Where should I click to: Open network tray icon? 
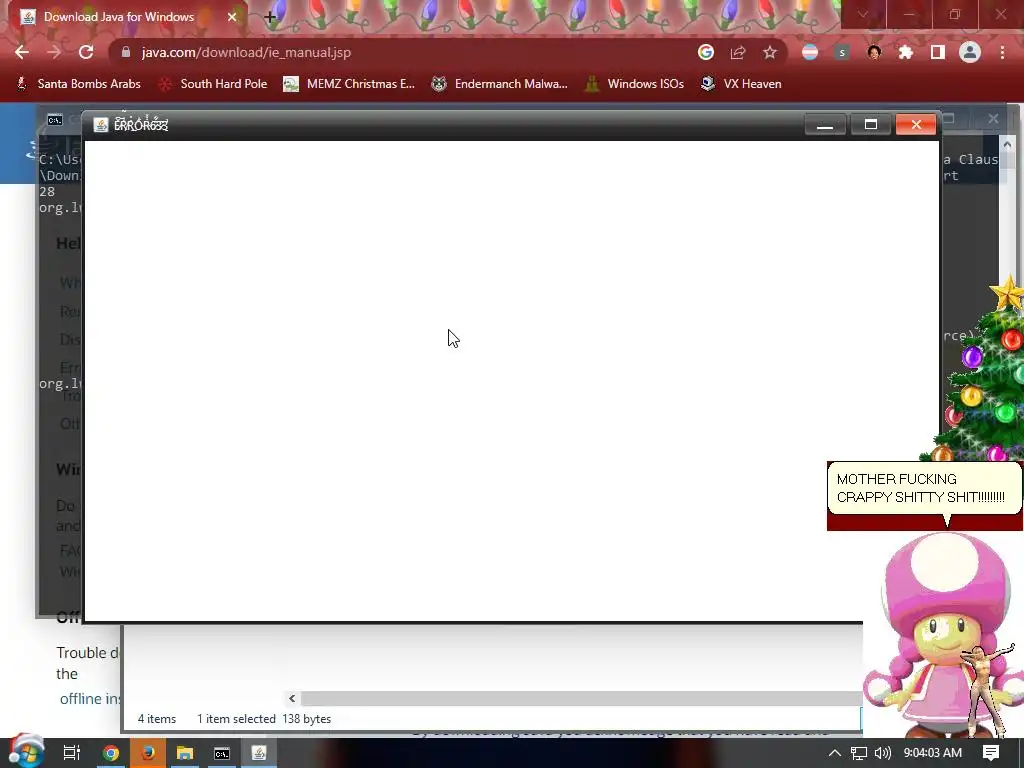(859, 753)
